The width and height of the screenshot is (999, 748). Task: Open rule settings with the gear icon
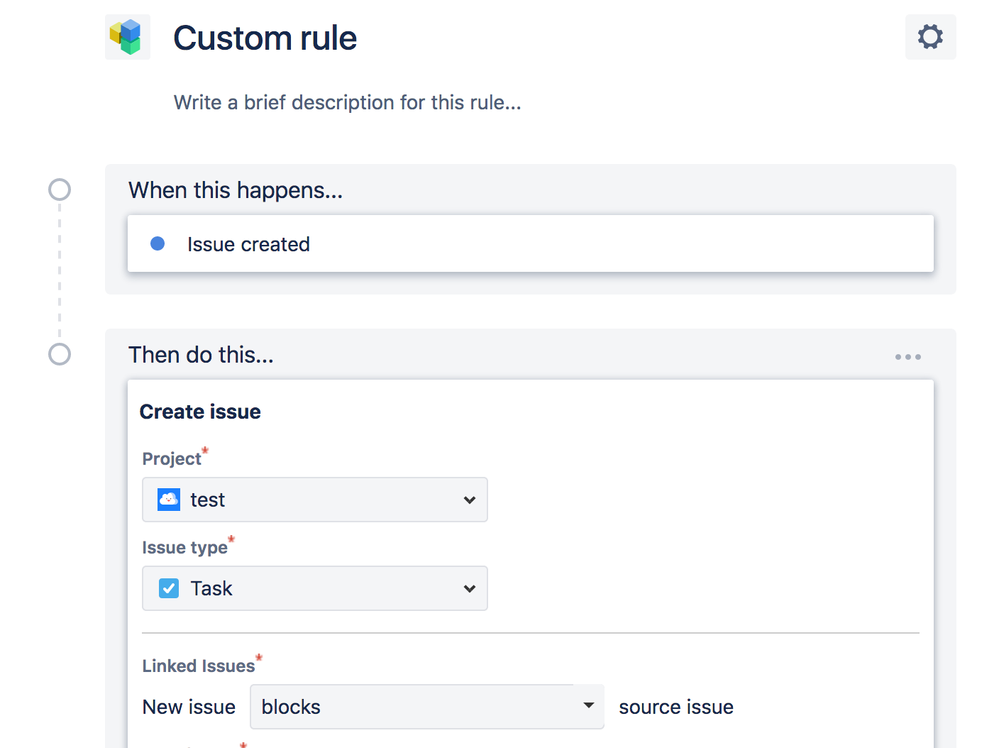pos(930,37)
